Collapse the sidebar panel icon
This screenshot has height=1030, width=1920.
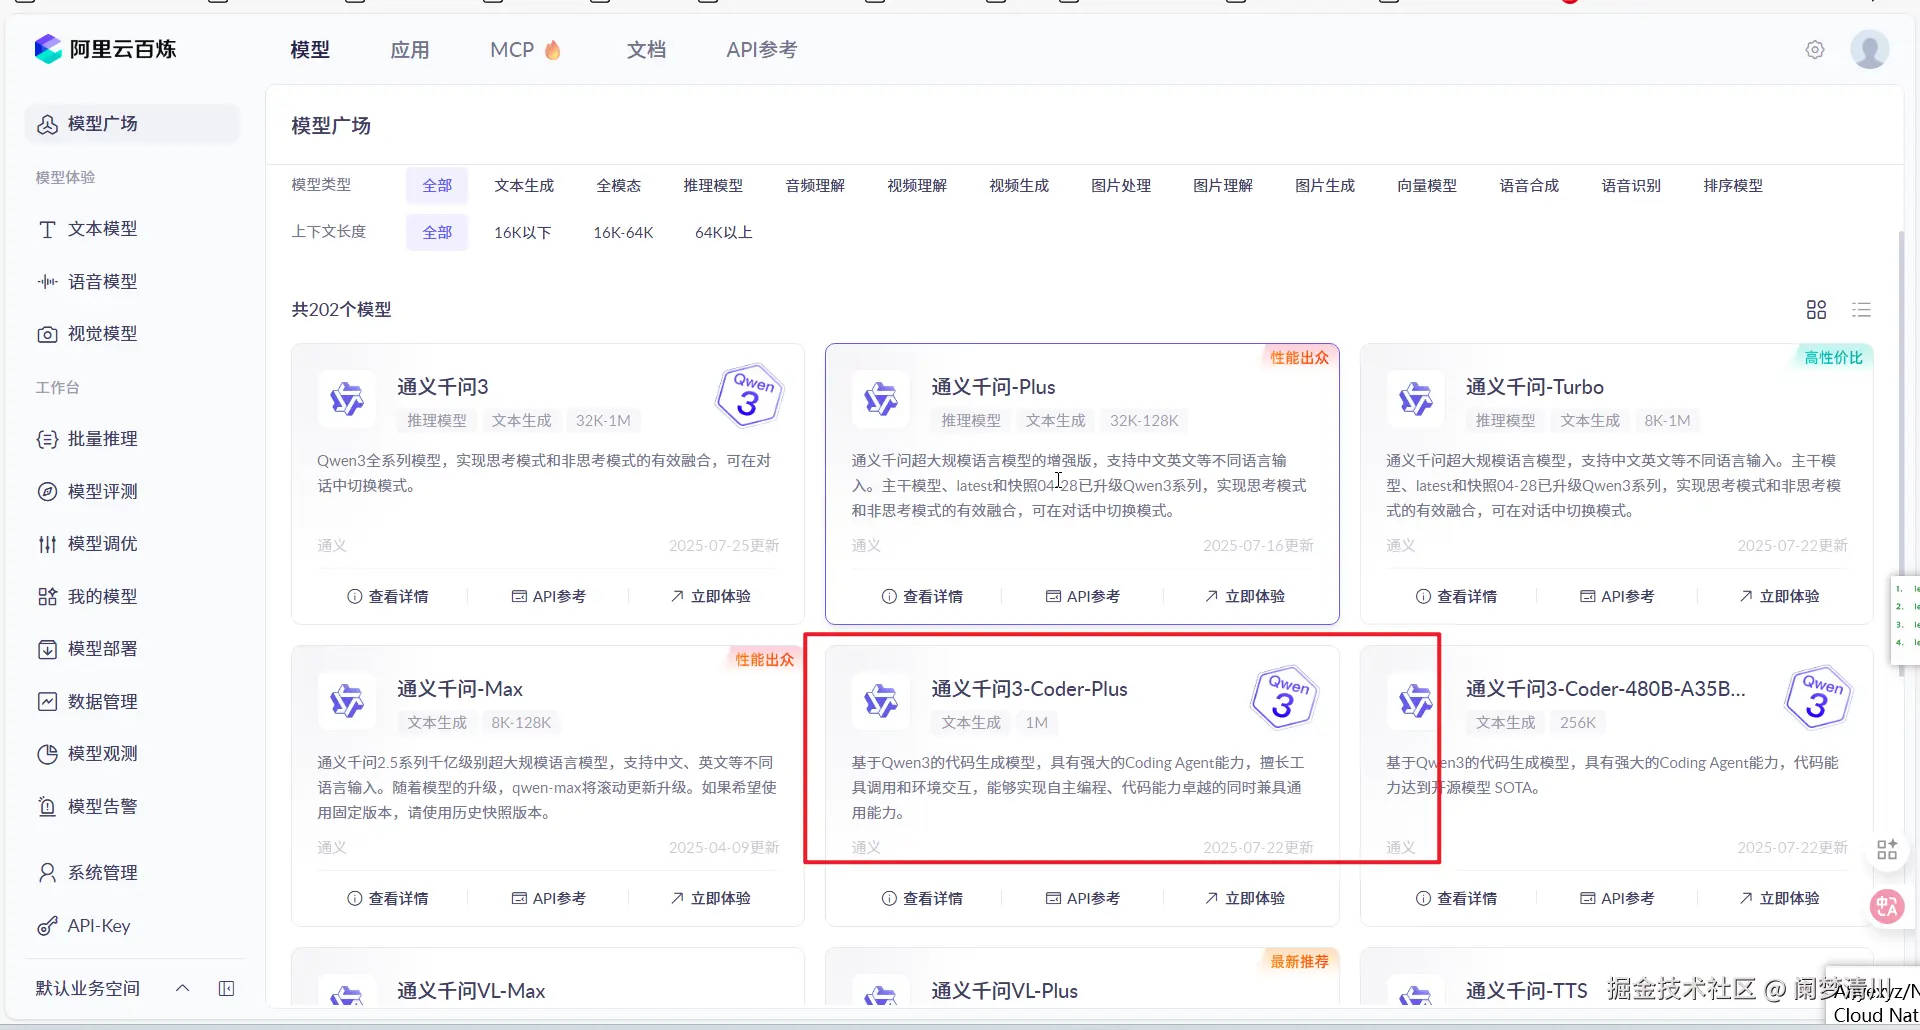click(x=227, y=989)
